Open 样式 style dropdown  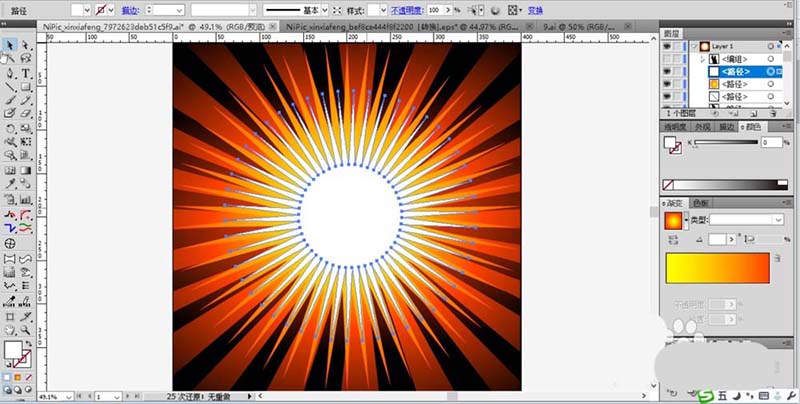click(383, 10)
